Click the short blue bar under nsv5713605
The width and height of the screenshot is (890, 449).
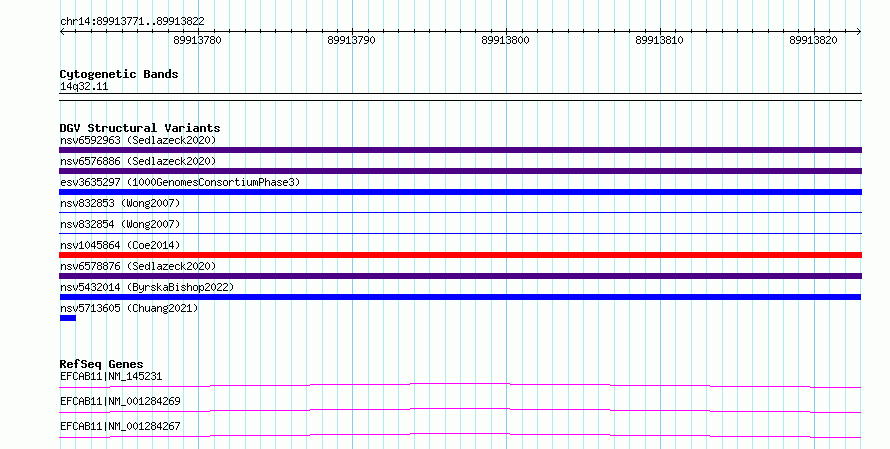[68, 318]
